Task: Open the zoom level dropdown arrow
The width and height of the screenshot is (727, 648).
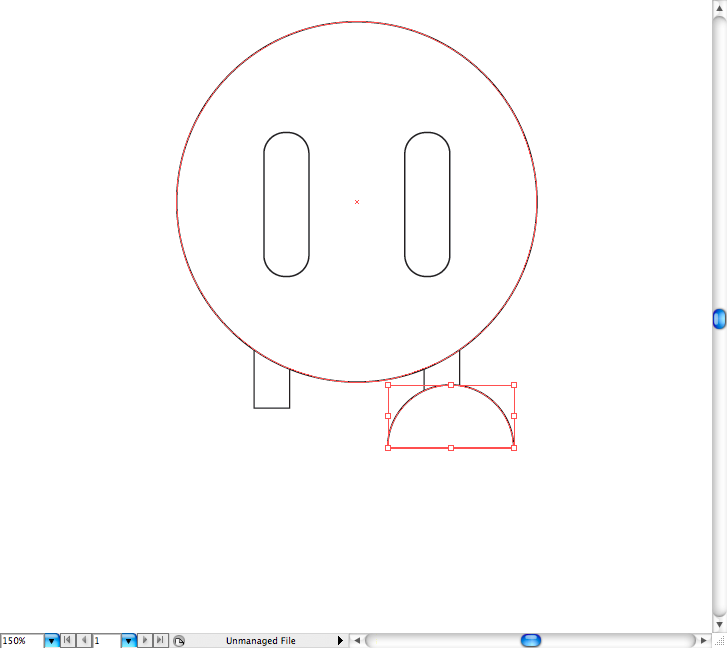Action: tap(51, 640)
